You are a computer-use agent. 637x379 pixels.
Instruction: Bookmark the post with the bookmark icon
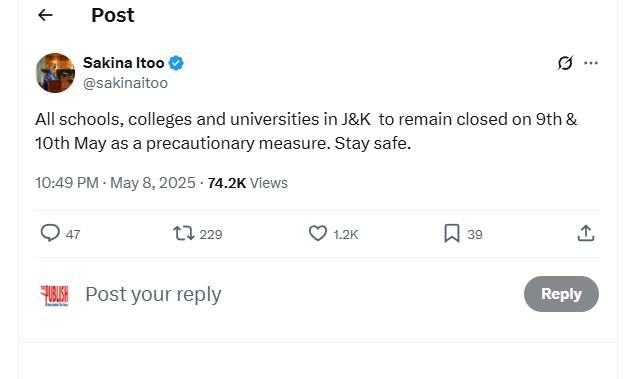(452, 234)
